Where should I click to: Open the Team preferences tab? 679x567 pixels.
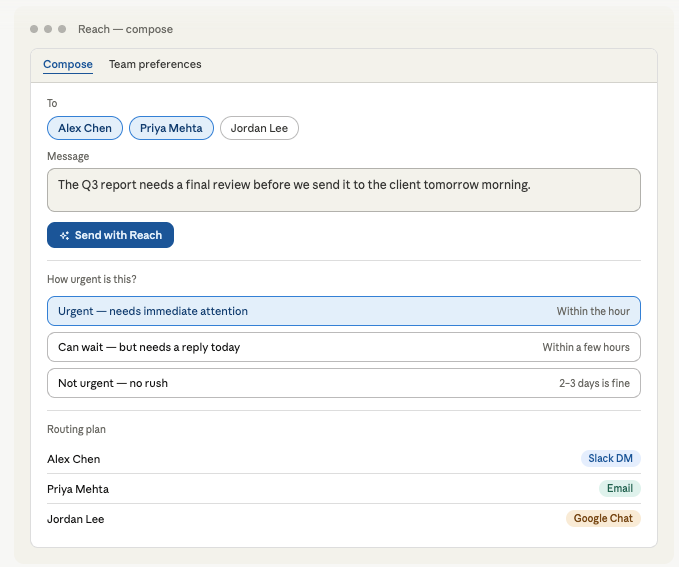[155, 64]
